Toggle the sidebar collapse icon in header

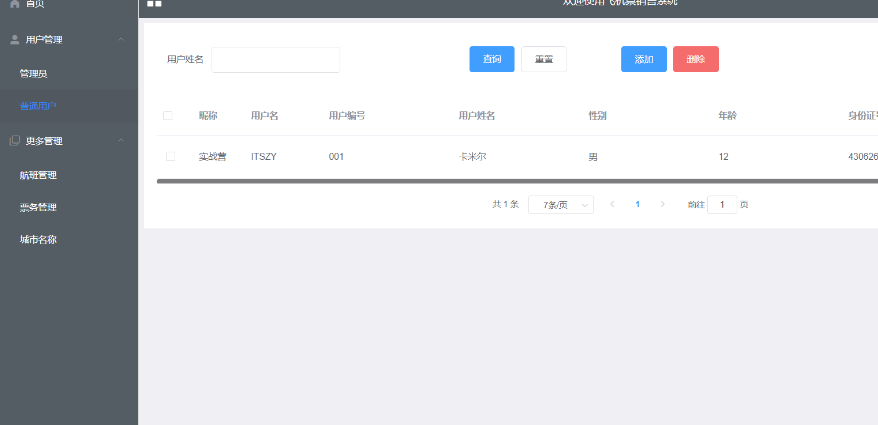tap(155, 3)
